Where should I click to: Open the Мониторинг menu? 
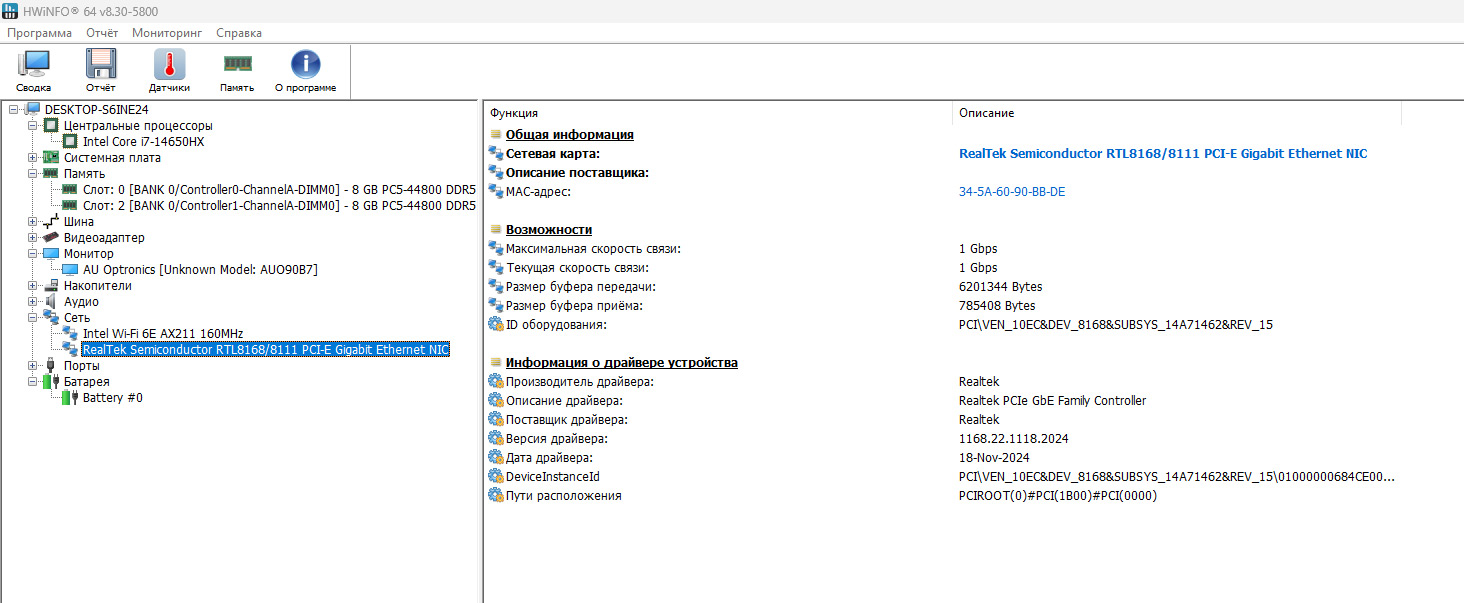(x=167, y=33)
